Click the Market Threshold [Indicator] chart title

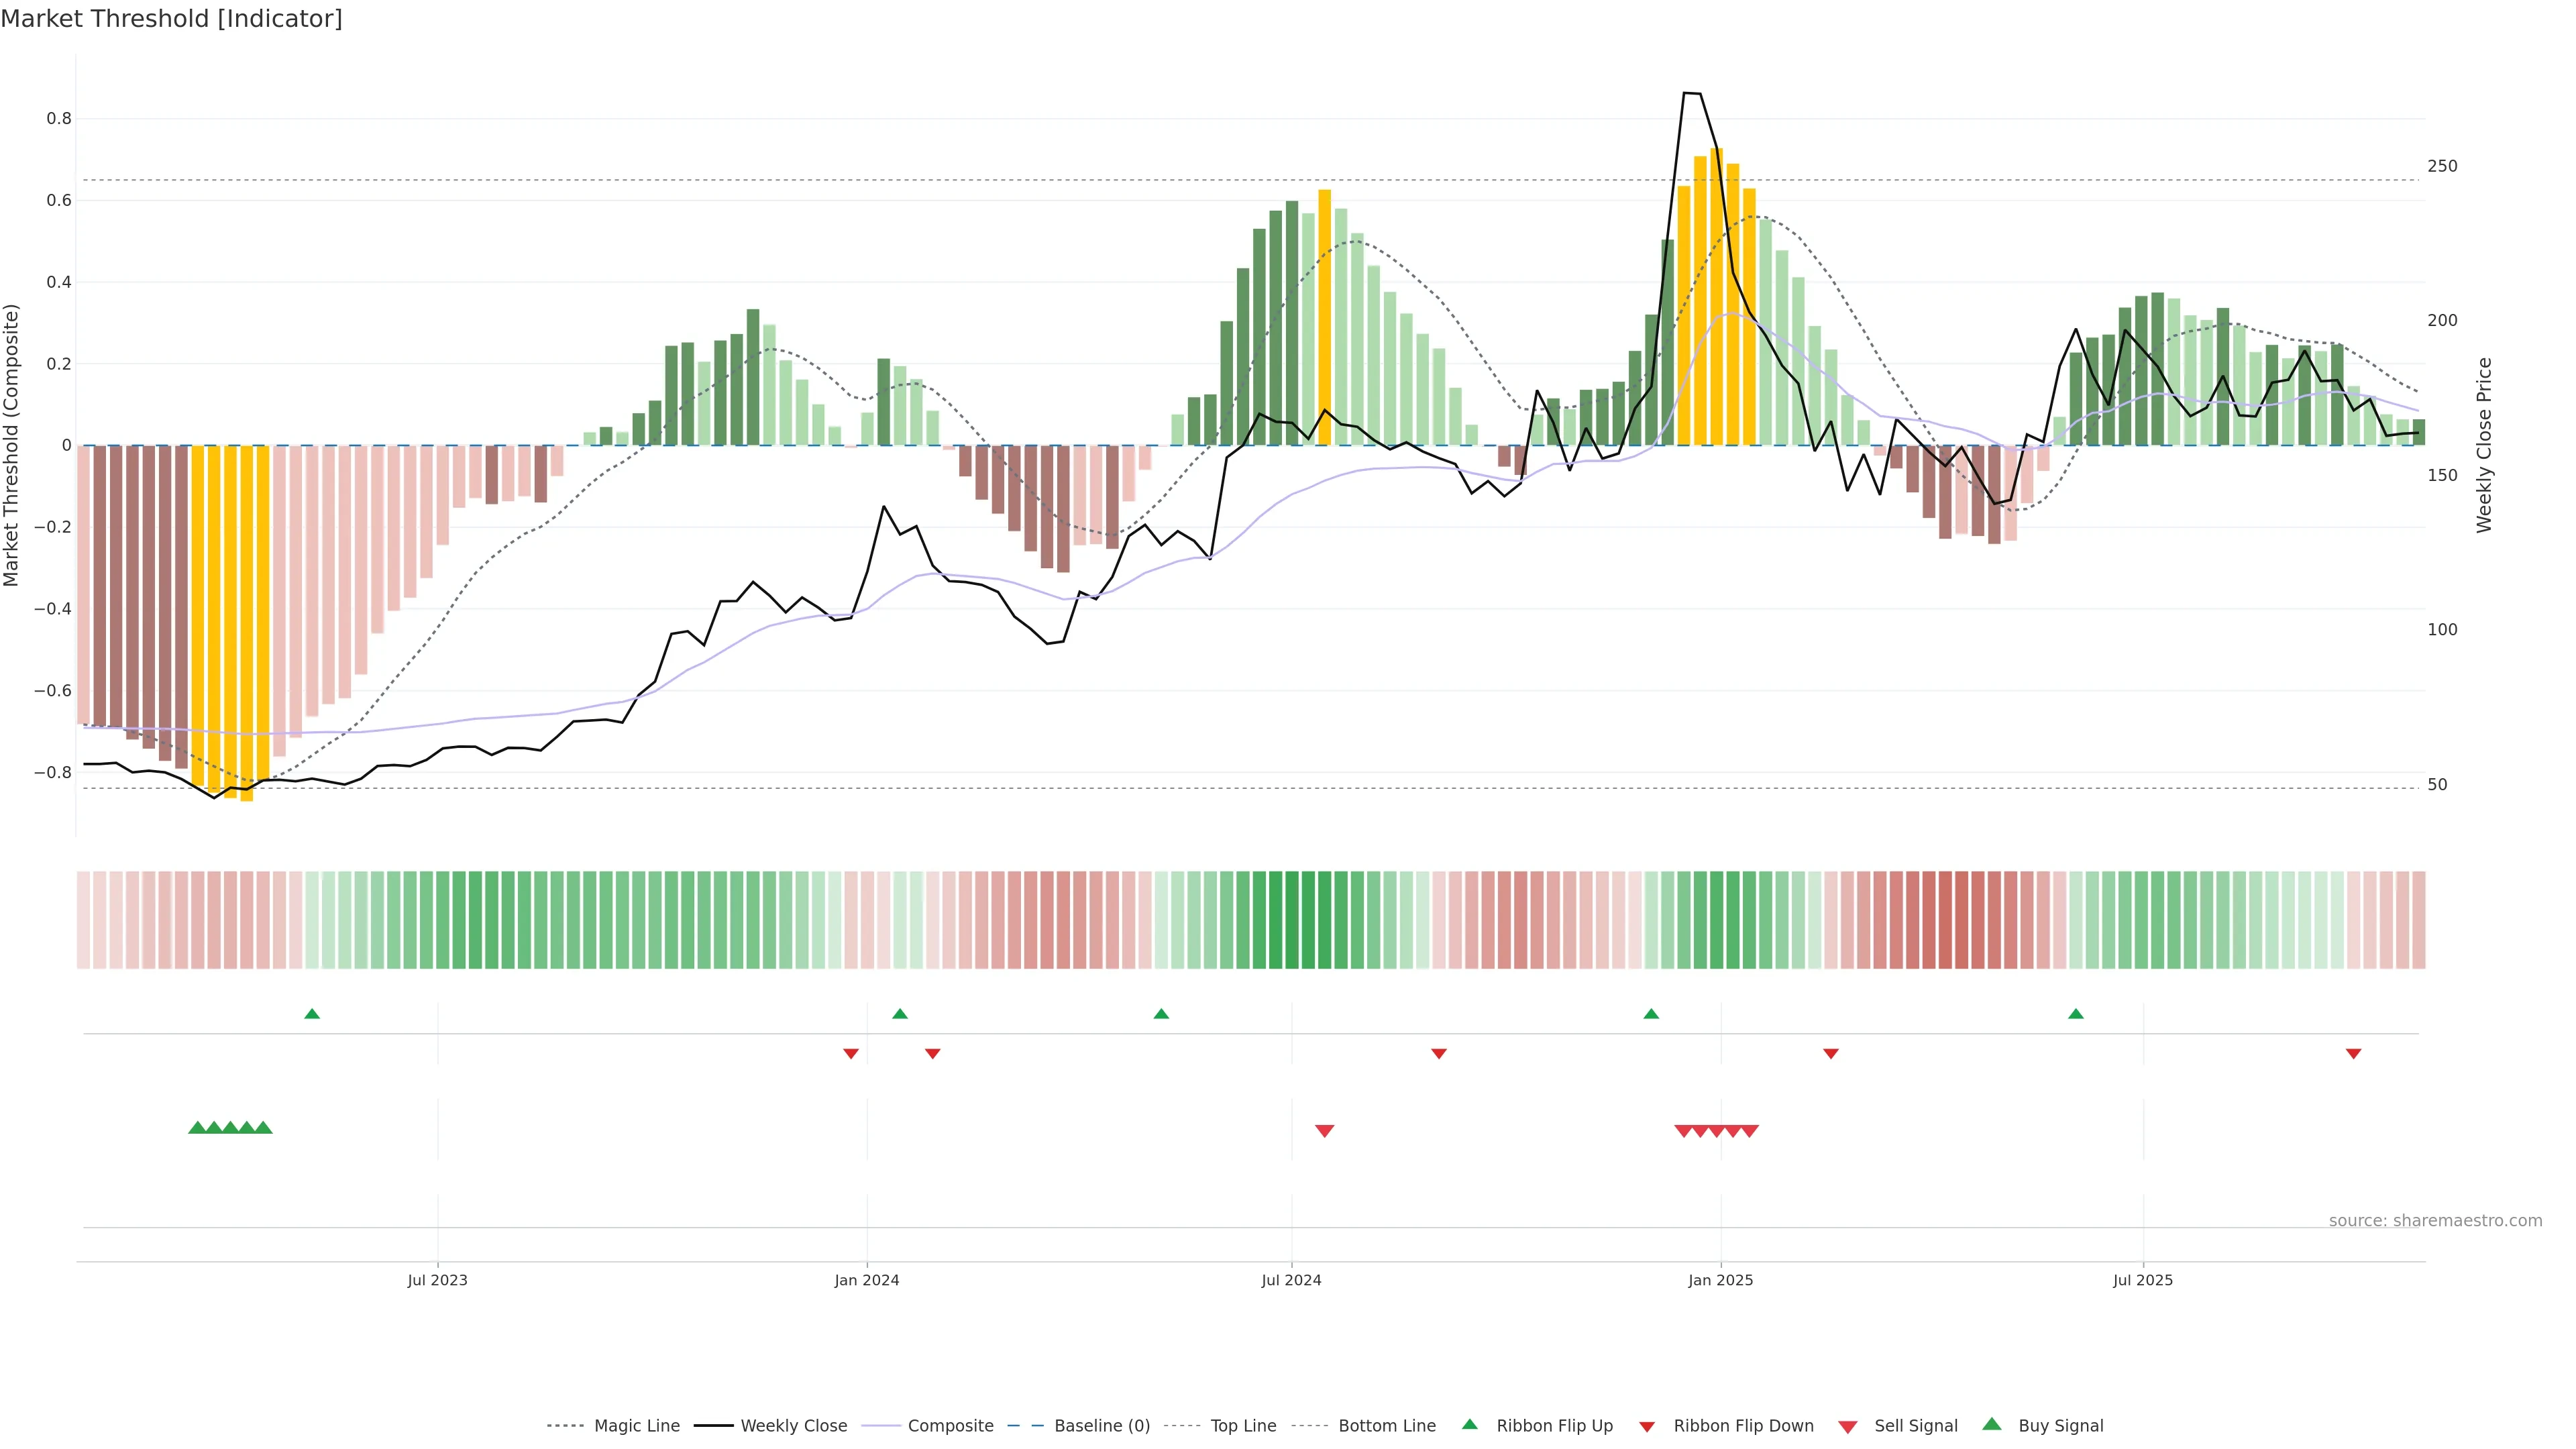[171, 19]
